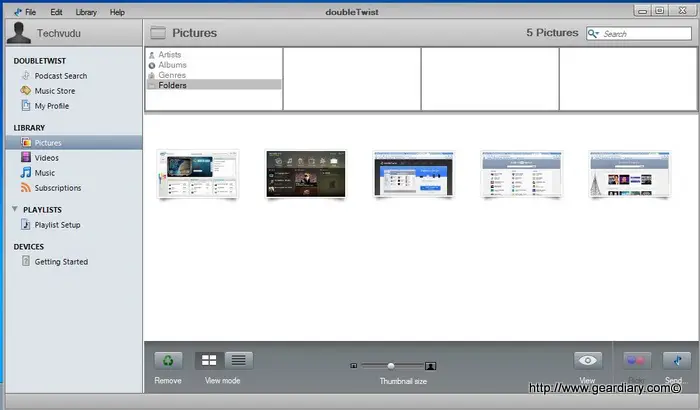Open the File menu
700x410 pixels.
pos(30,12)
